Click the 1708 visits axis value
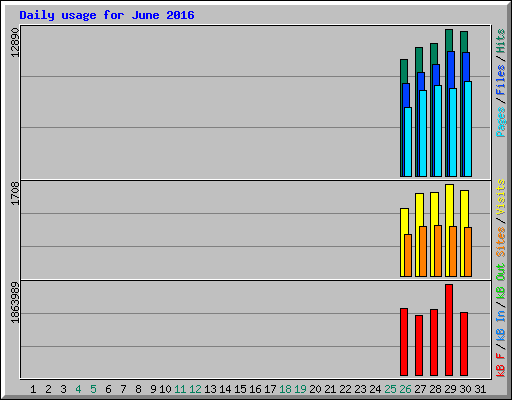This screenshot has width=512, height=400. click(15, 194)
